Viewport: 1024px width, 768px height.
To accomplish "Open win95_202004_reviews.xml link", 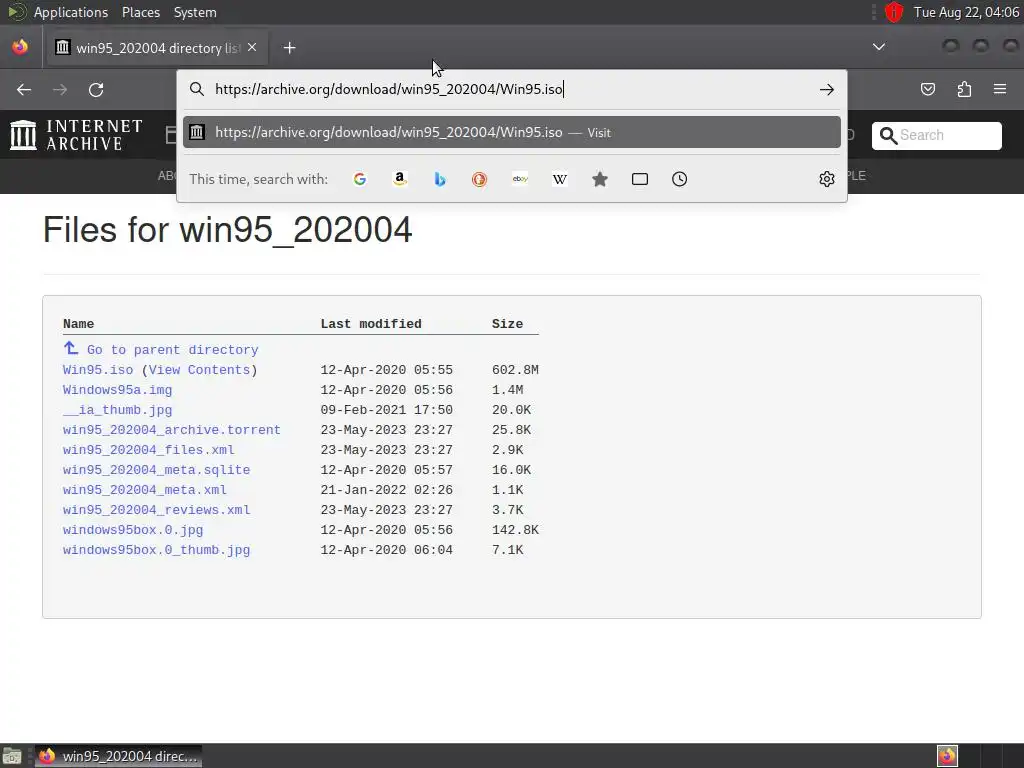I will click(156, 510).
